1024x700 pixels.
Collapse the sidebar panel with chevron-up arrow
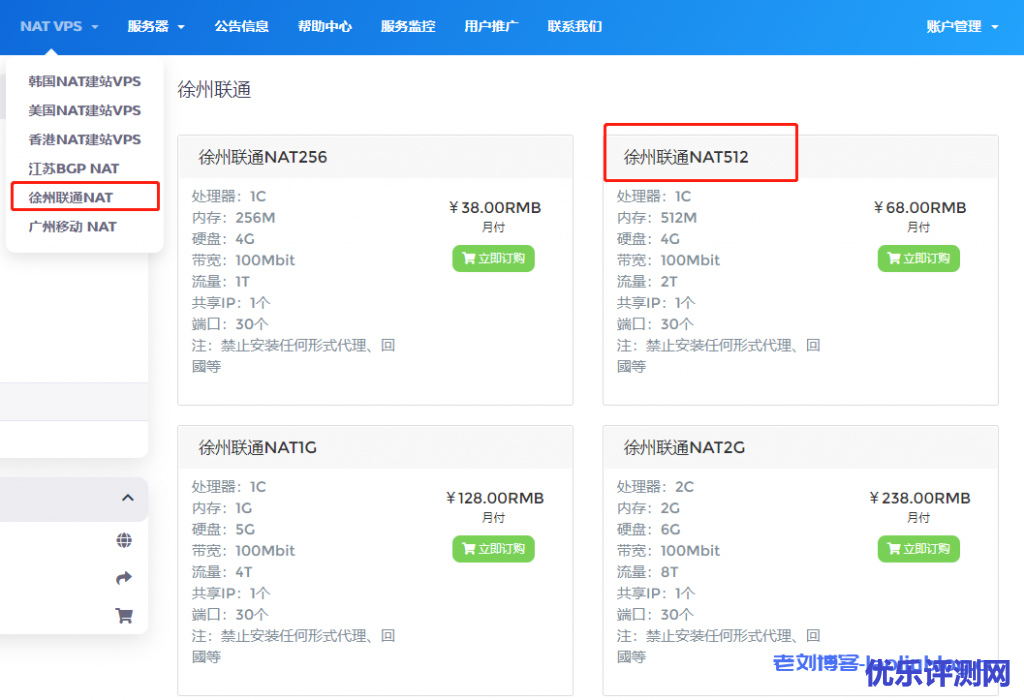(x=127, y=498)
